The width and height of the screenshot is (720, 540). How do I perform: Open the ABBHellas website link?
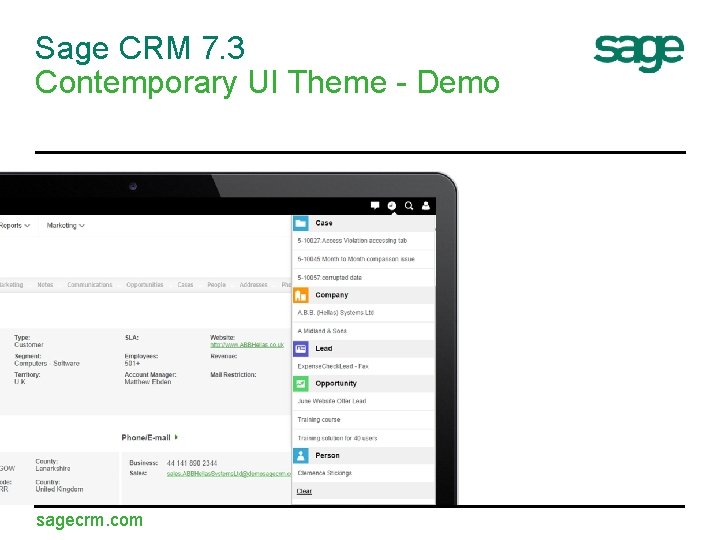click(x=247, y=344)
